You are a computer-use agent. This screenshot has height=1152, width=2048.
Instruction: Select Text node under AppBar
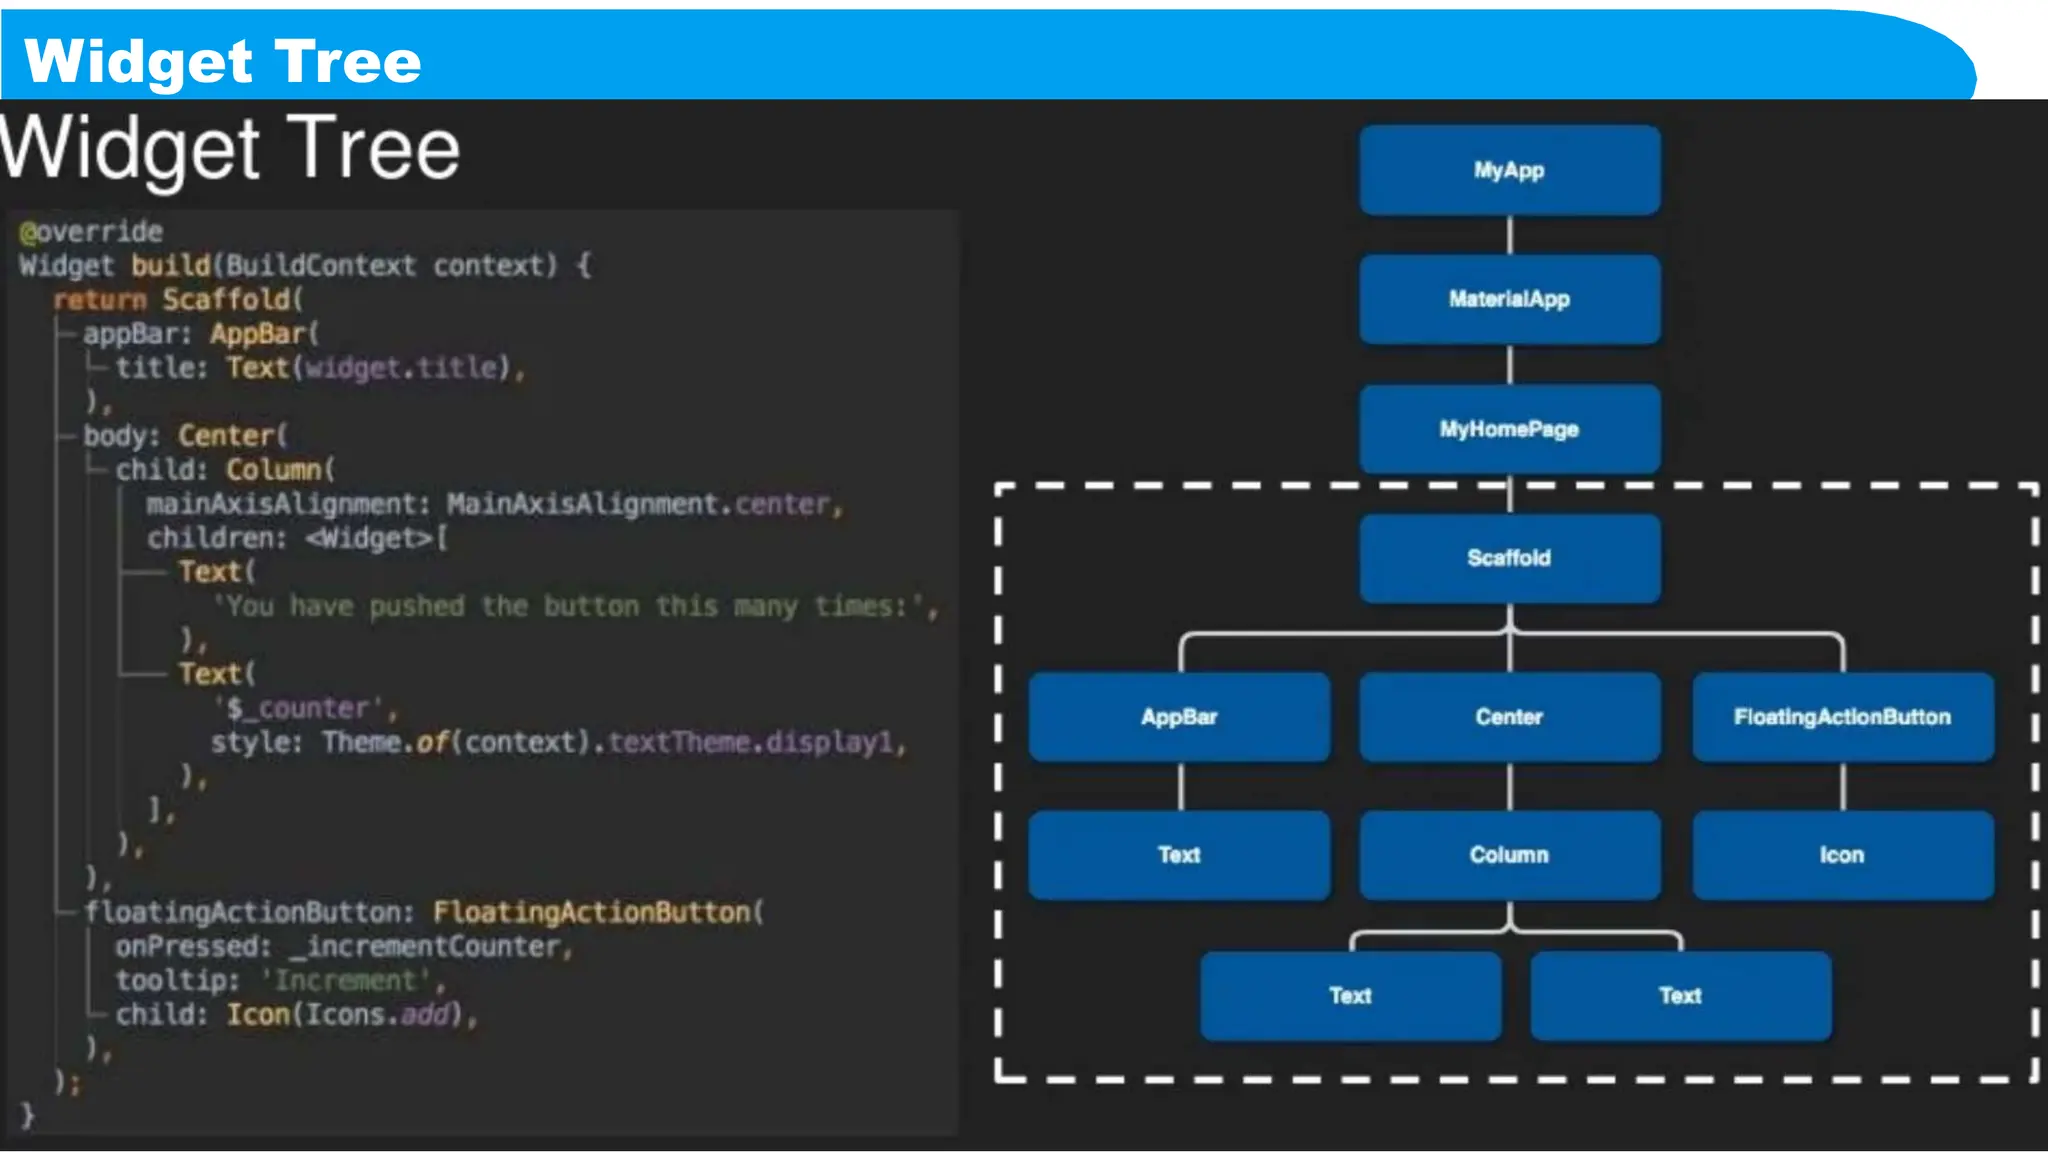pyautogui.click(x=1179, y=855)
